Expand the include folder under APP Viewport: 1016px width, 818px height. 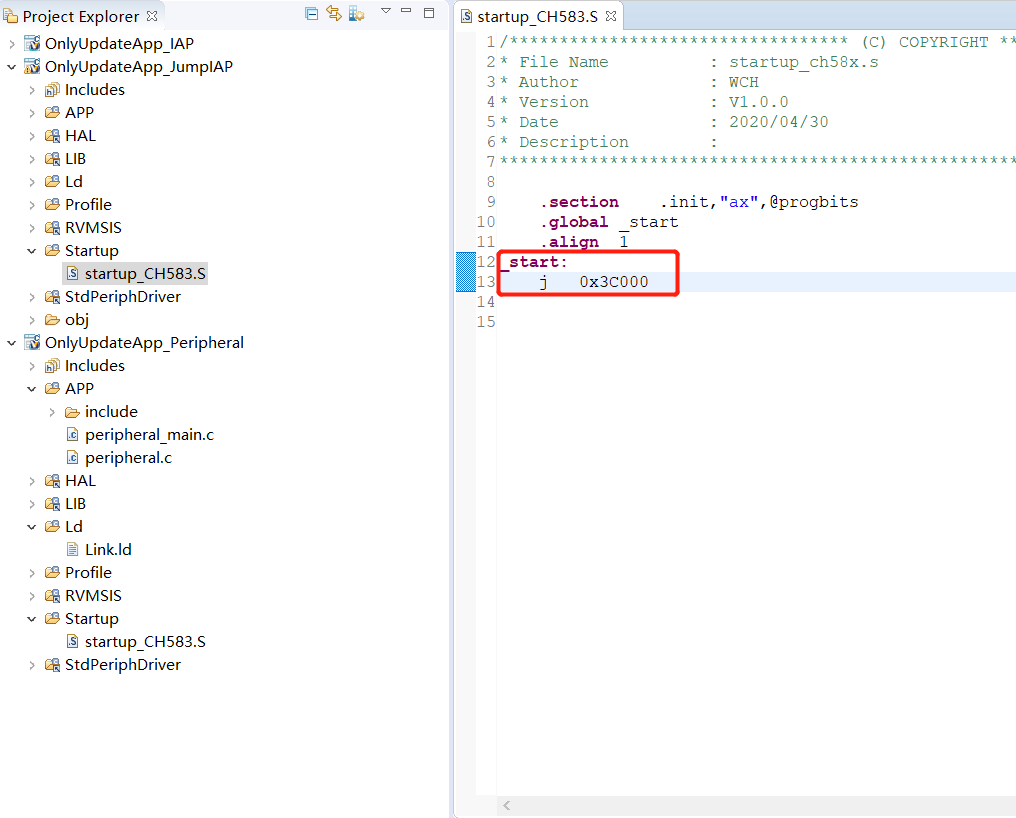(52, 412)
